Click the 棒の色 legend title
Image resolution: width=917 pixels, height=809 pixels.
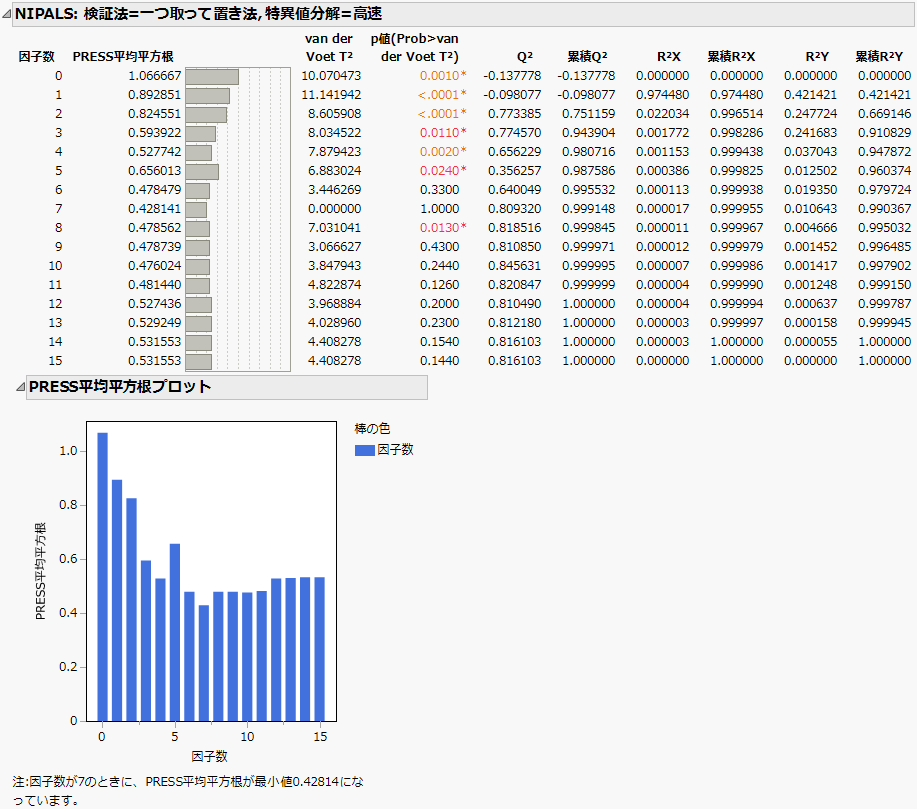(x=372, y=429)
